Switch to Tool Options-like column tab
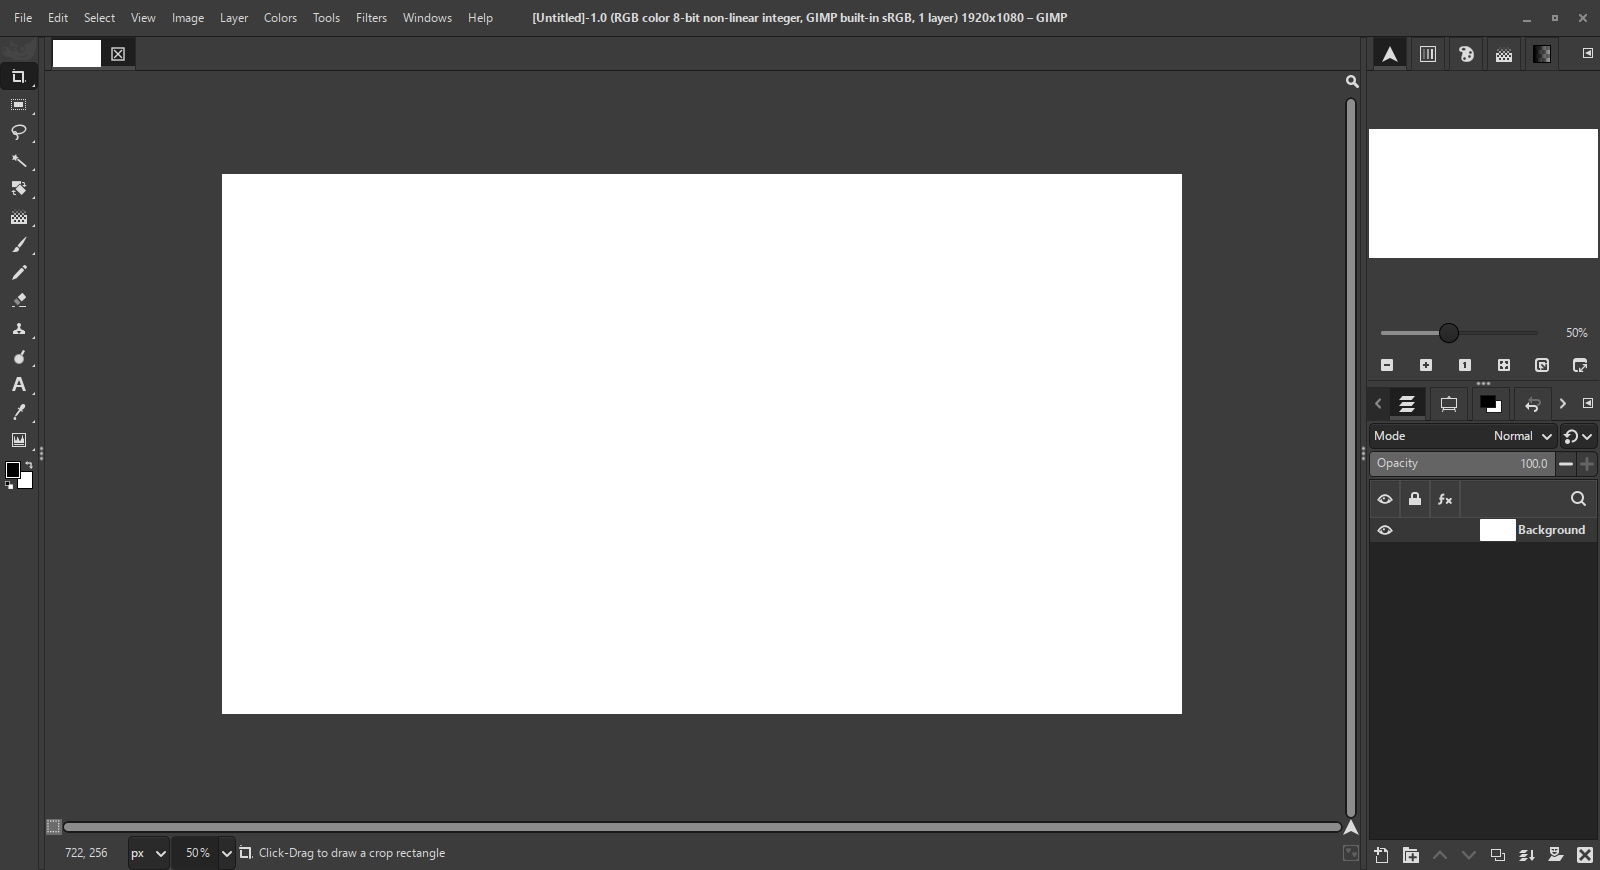The image size is (1600, 870). point(1428,54)
